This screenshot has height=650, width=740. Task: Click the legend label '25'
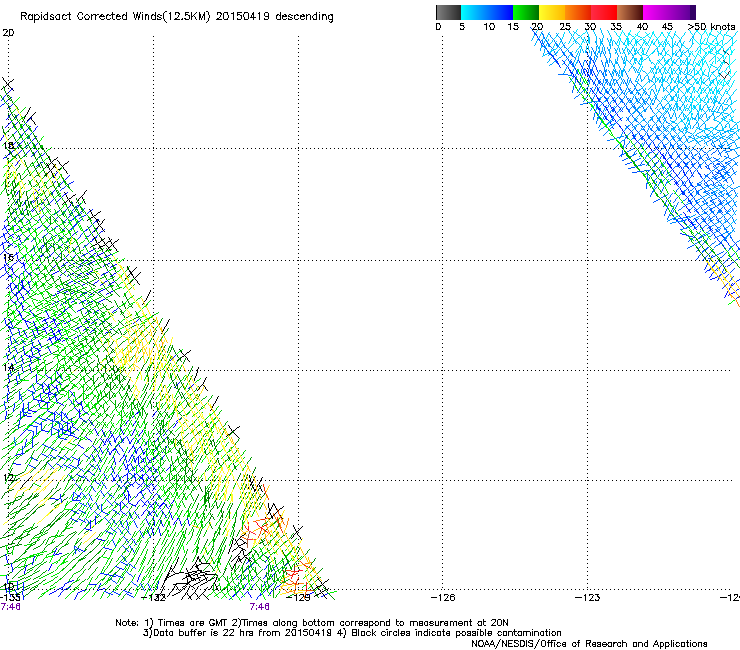click(565, 27)
